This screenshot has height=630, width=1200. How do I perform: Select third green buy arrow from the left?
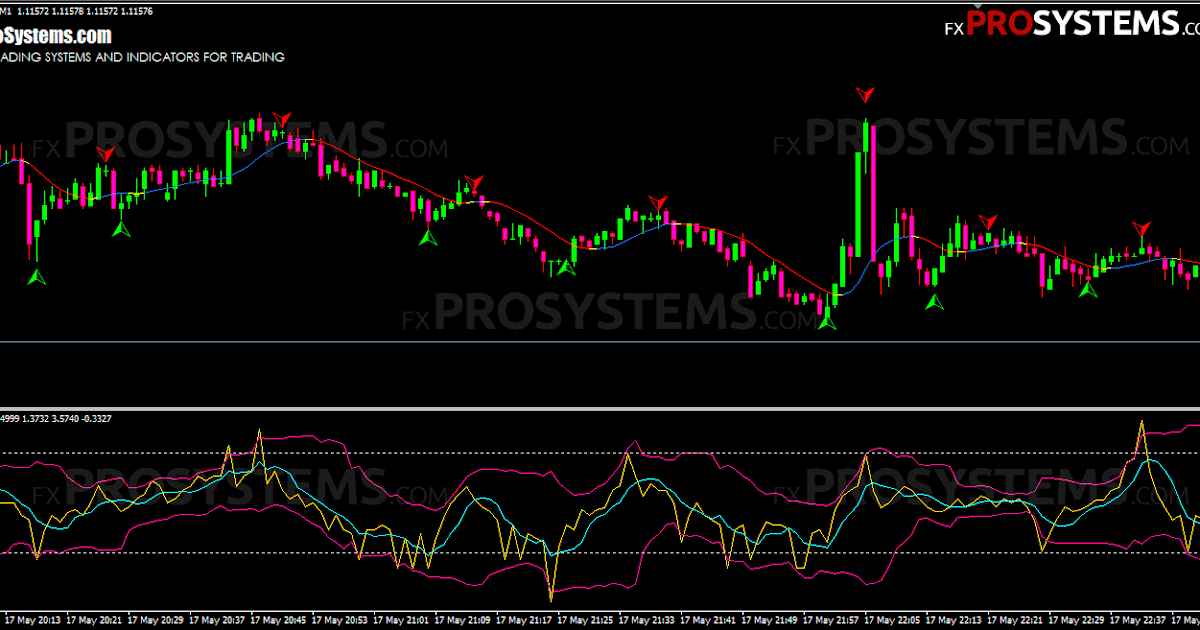(428, 237)
